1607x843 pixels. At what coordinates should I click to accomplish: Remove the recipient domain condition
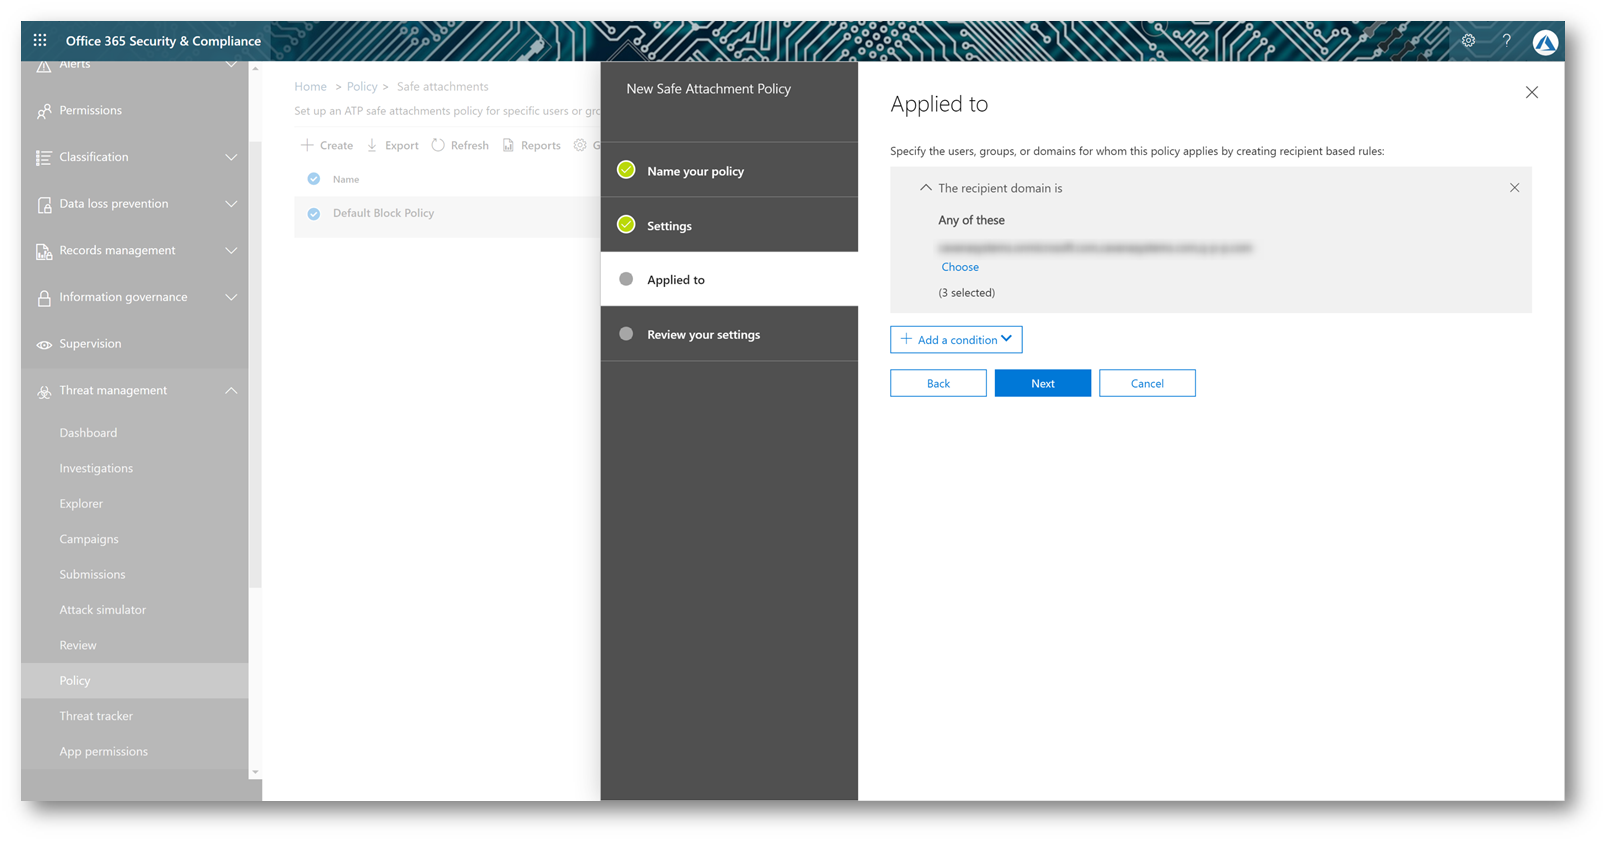point(1514,188)
